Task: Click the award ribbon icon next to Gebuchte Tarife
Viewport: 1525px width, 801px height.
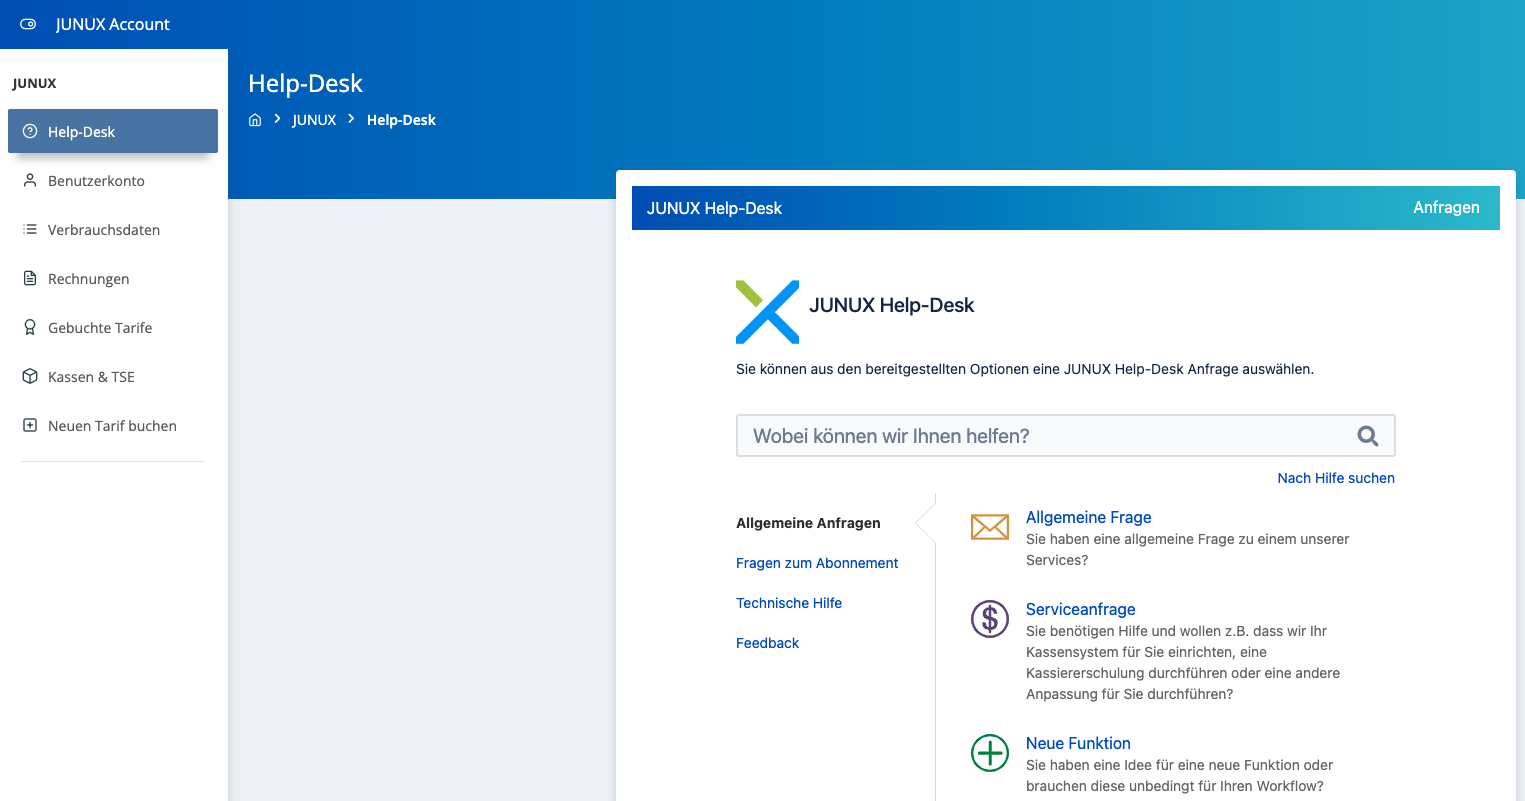Action: pos(30,327)
